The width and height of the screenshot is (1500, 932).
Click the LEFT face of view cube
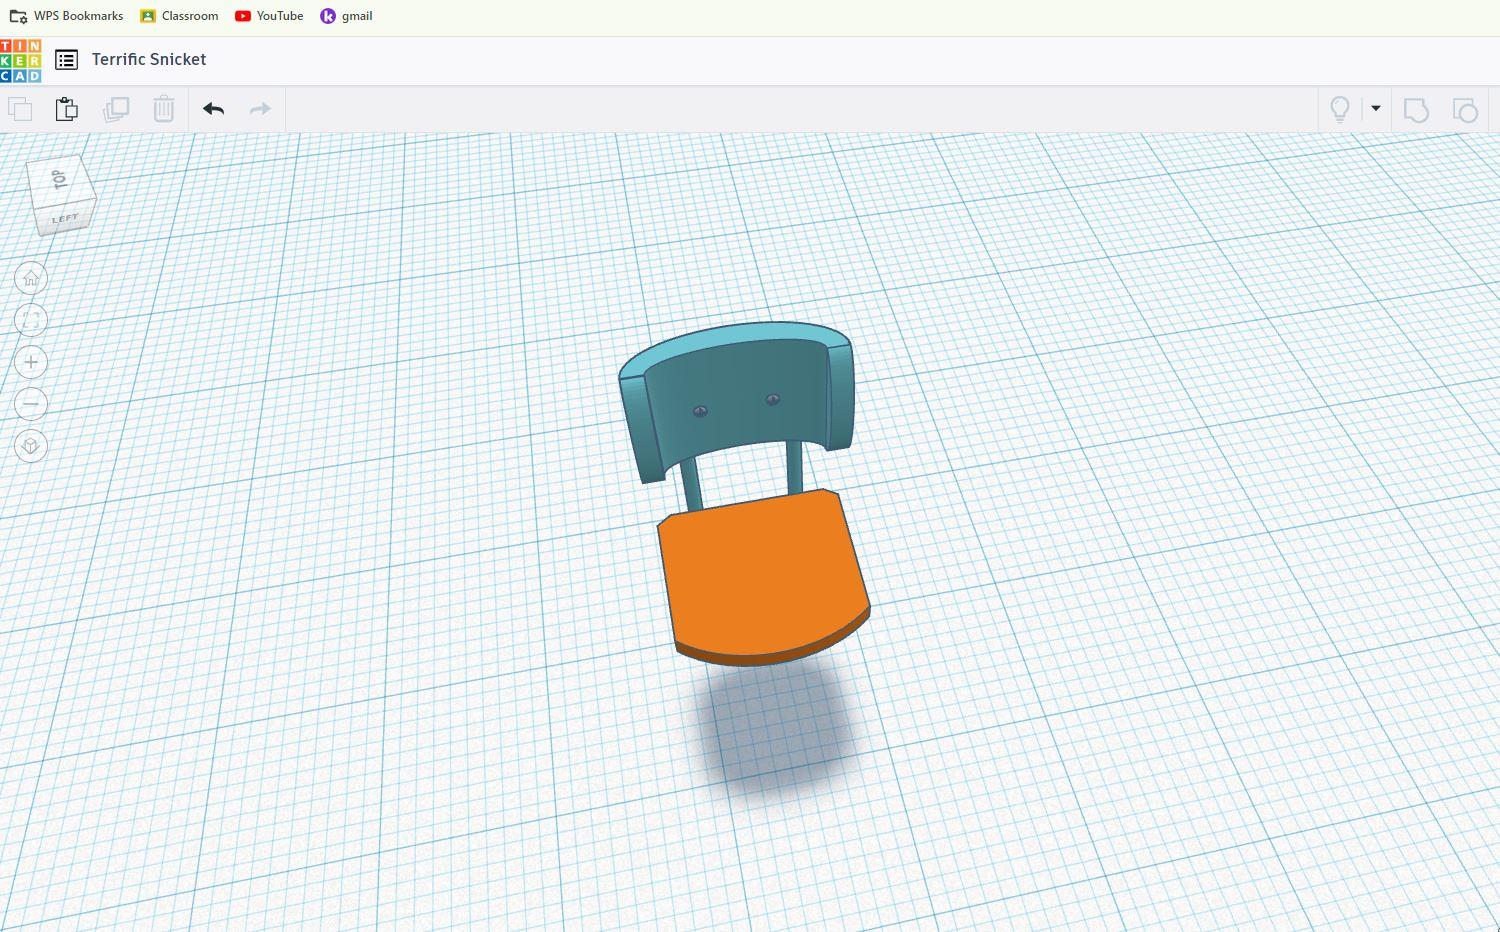click(66, 219)
